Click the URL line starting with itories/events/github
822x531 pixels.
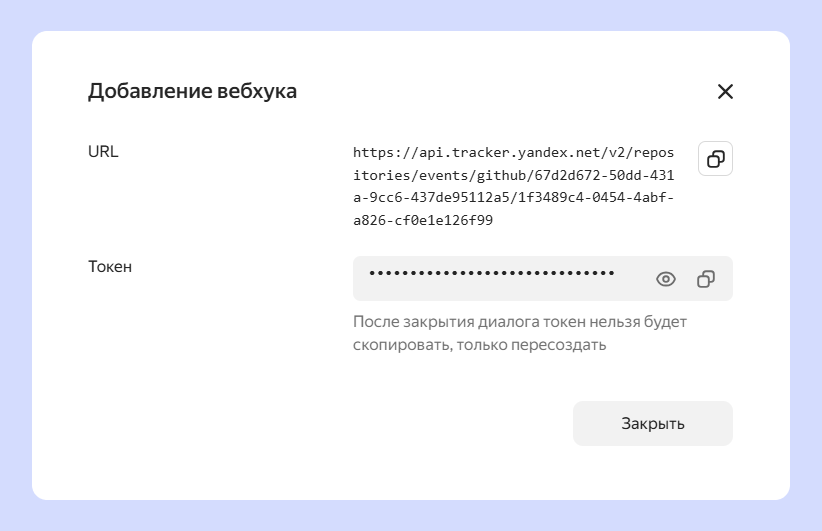pos(513,175)
